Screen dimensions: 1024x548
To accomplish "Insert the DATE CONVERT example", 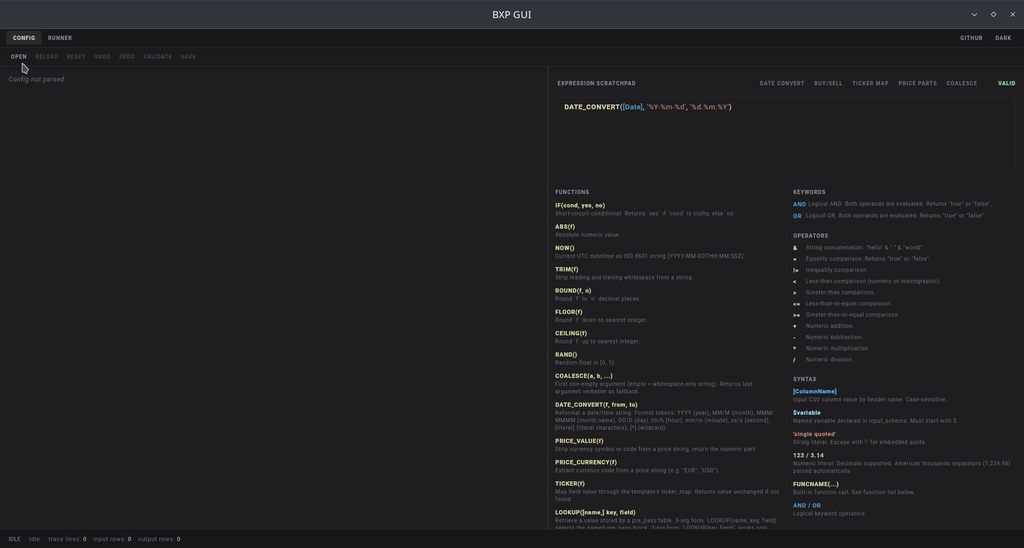I will coord(782,84).
